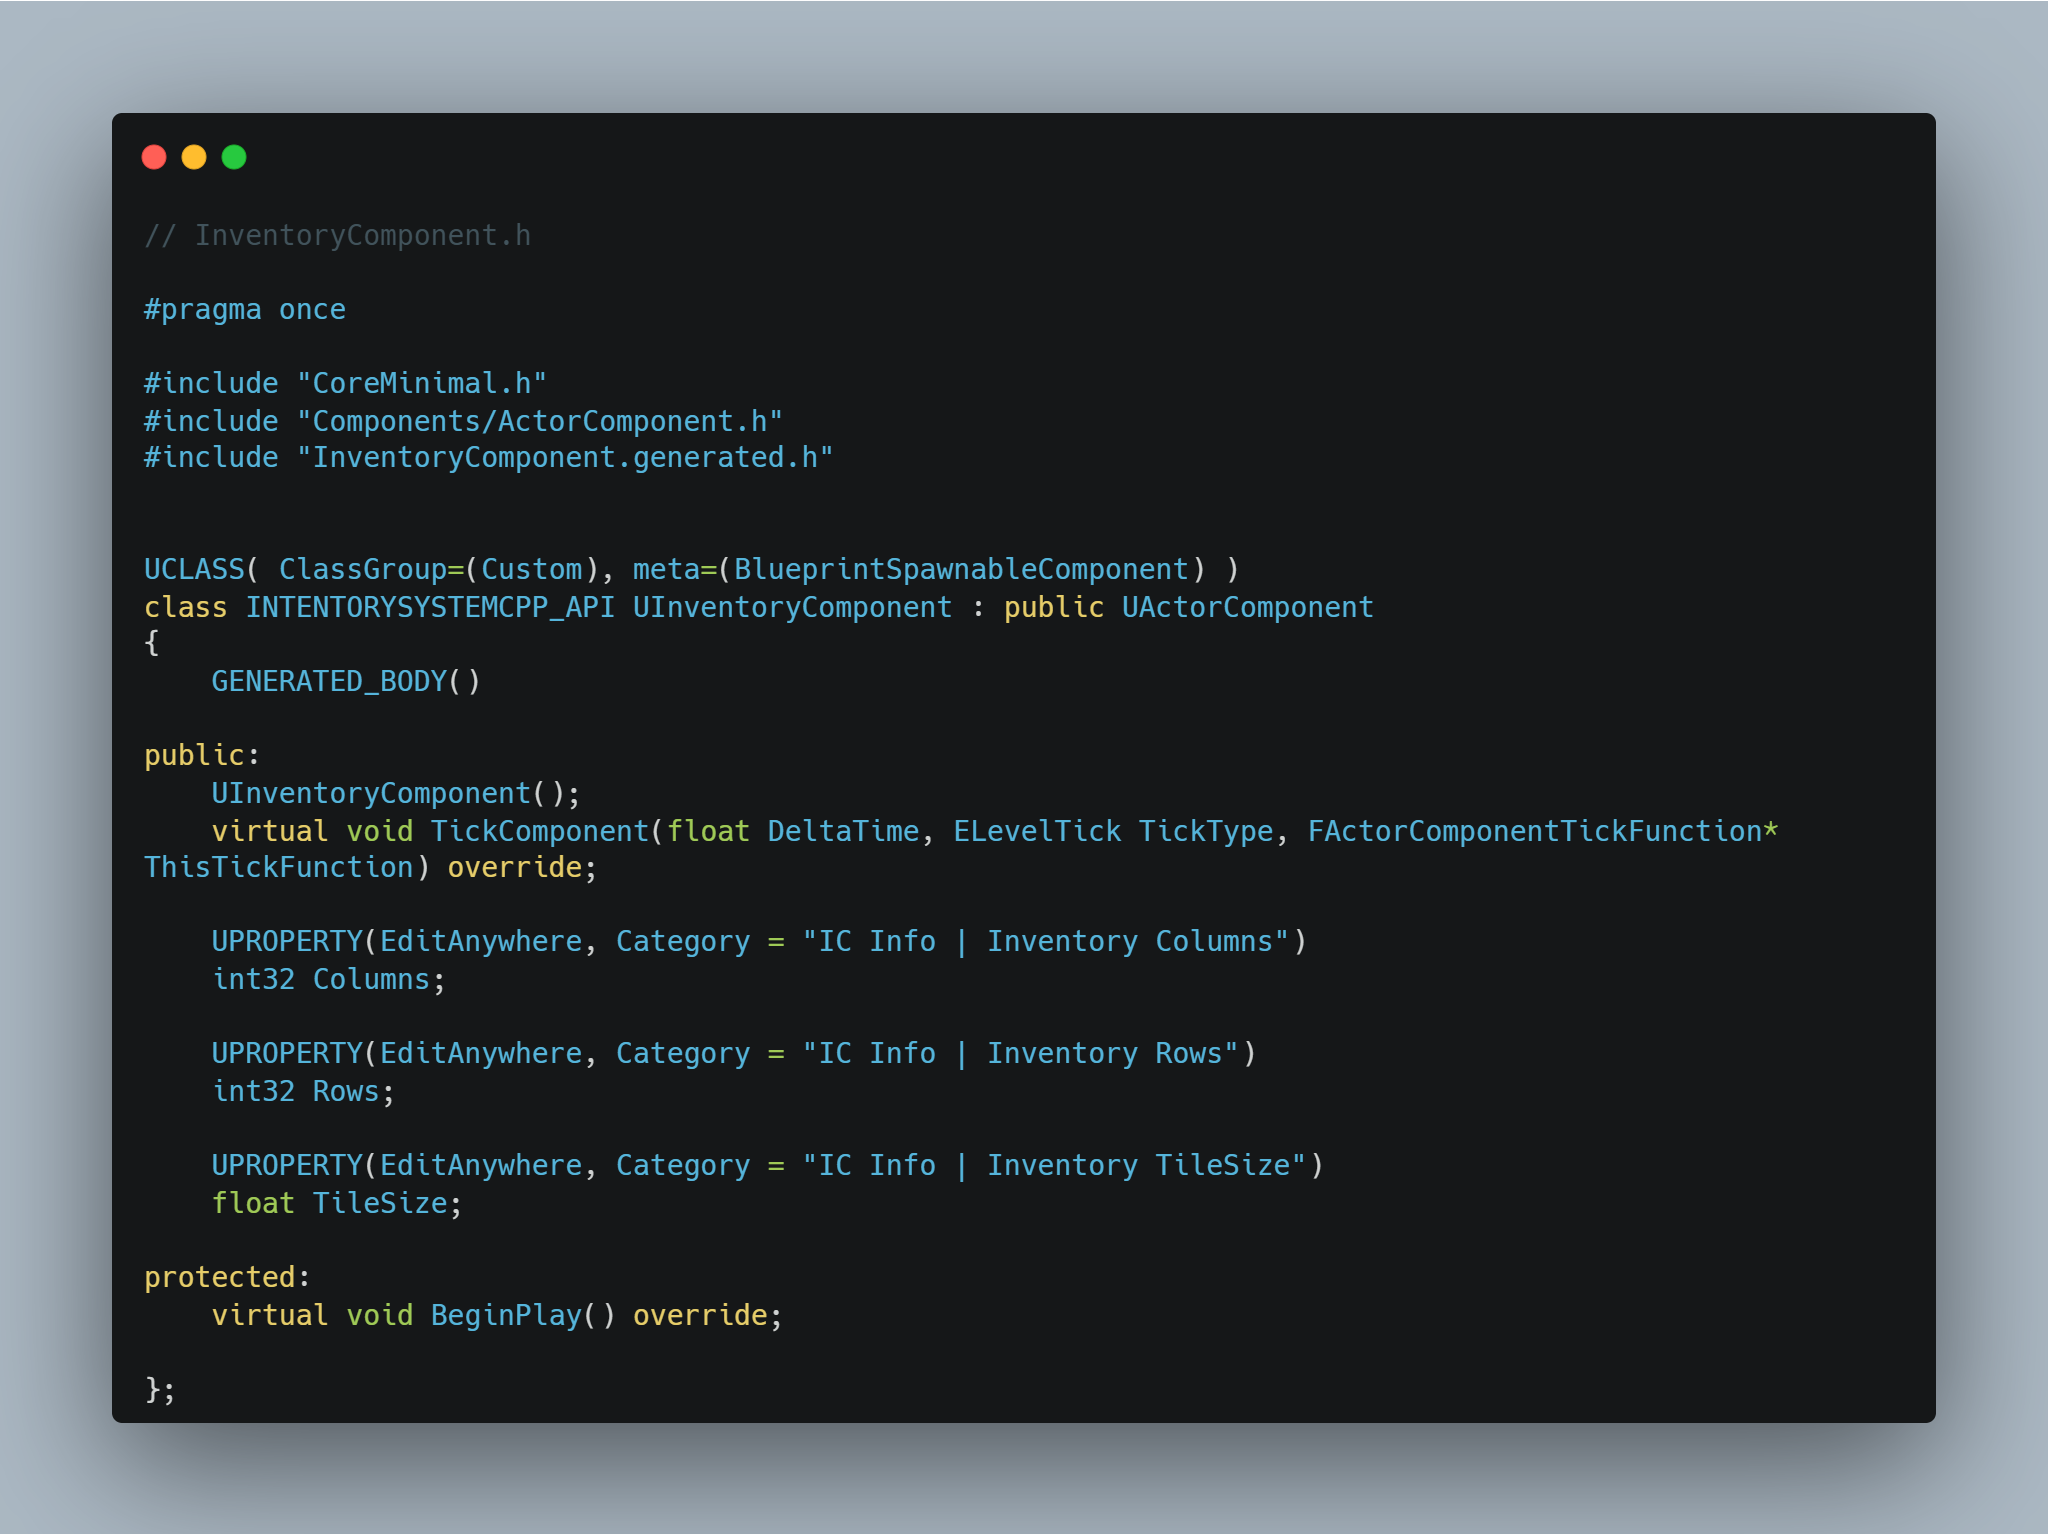Image resolution: width=2048 pixels, height=1534 pixels.
Task: Click the BeginPlay function name
Action: pos(506,1316)
